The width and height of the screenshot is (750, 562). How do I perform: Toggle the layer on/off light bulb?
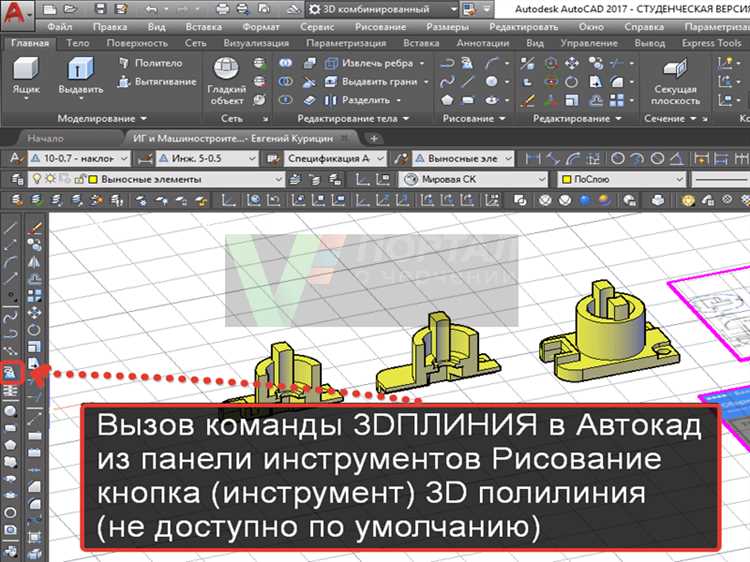tap(37, 179)
